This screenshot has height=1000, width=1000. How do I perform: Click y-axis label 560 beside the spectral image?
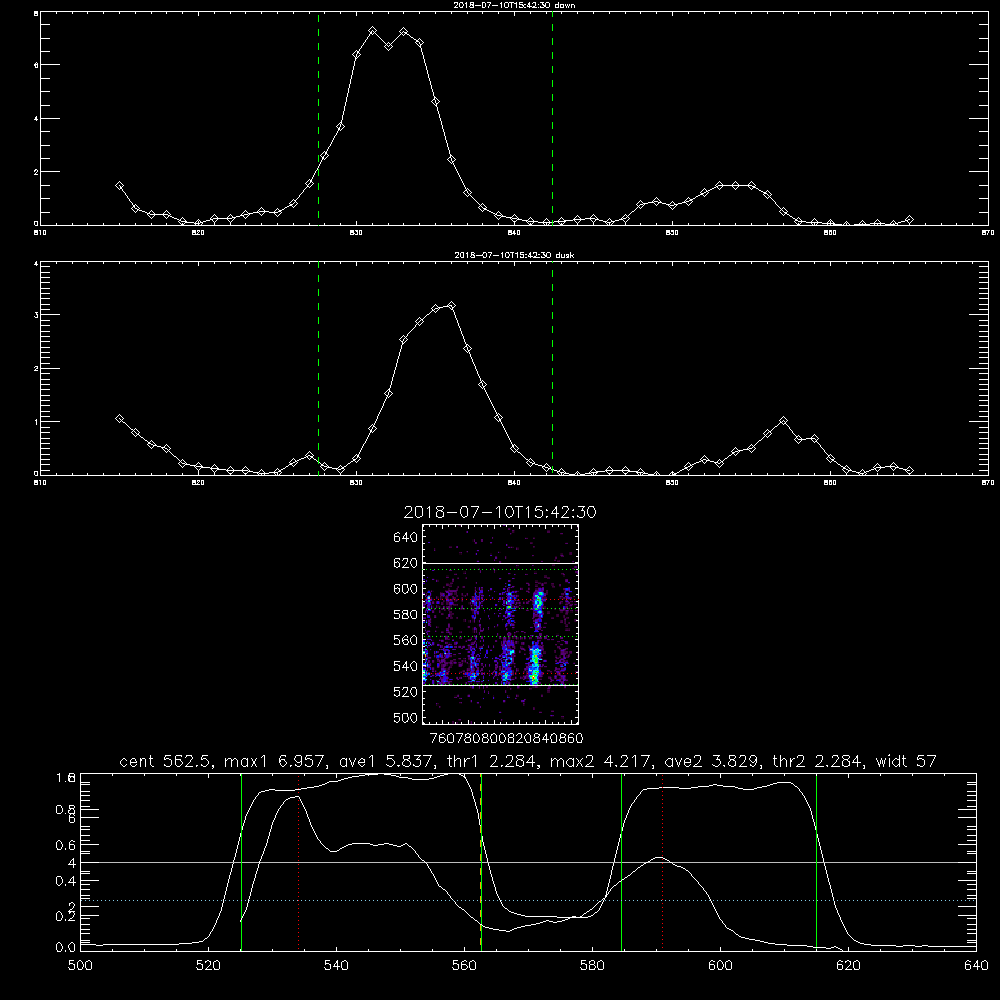click(x=405, y=640)
